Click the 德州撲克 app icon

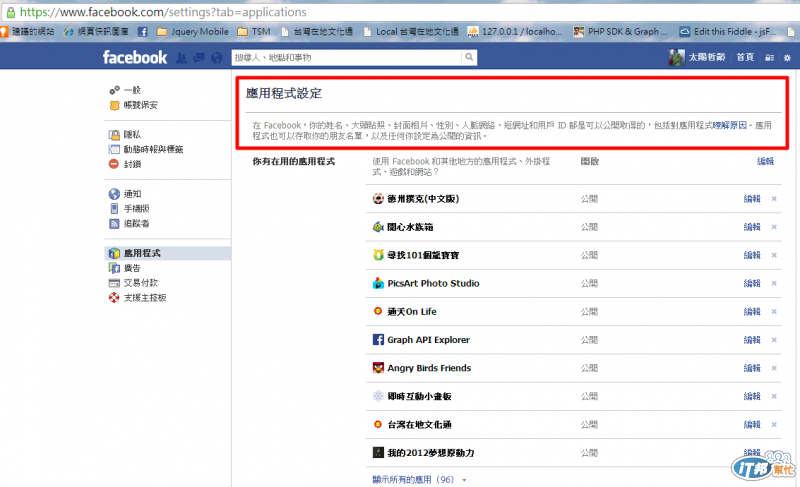tap(378, 199)
